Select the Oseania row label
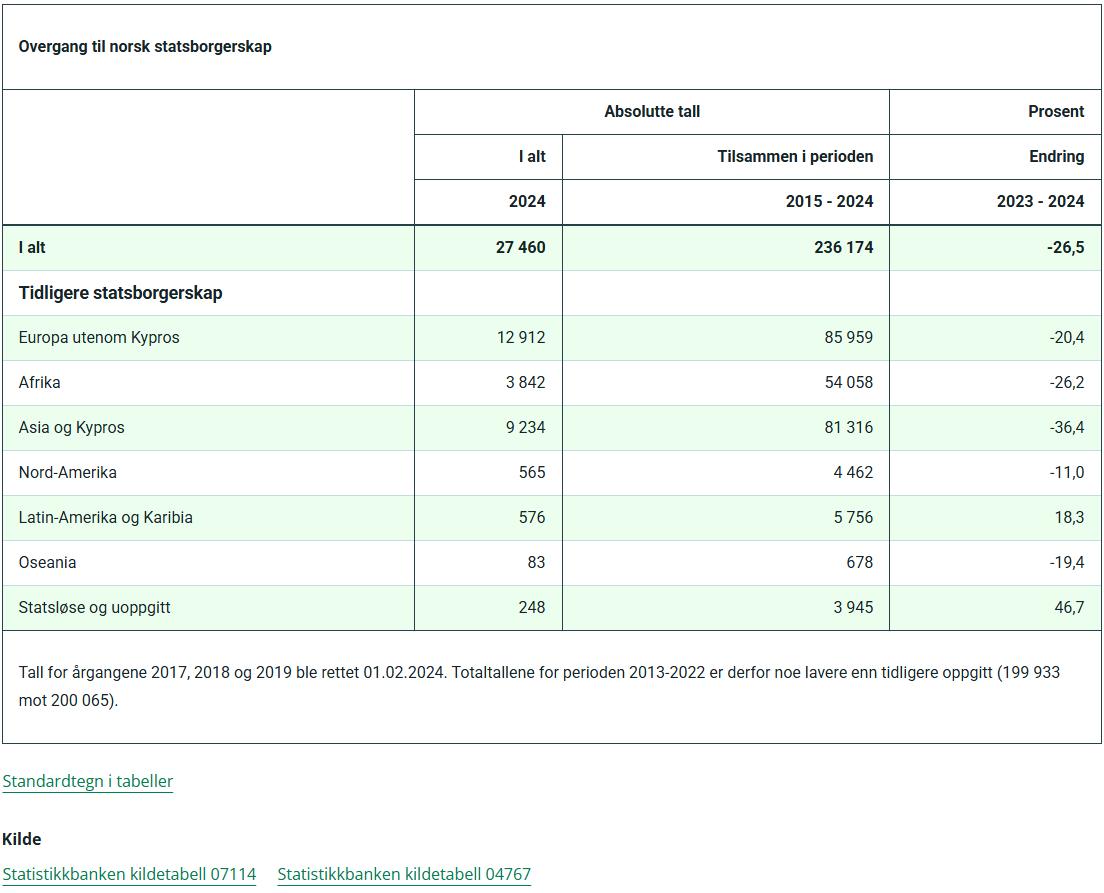1104x893 pixels. click(x=47, y=563)
